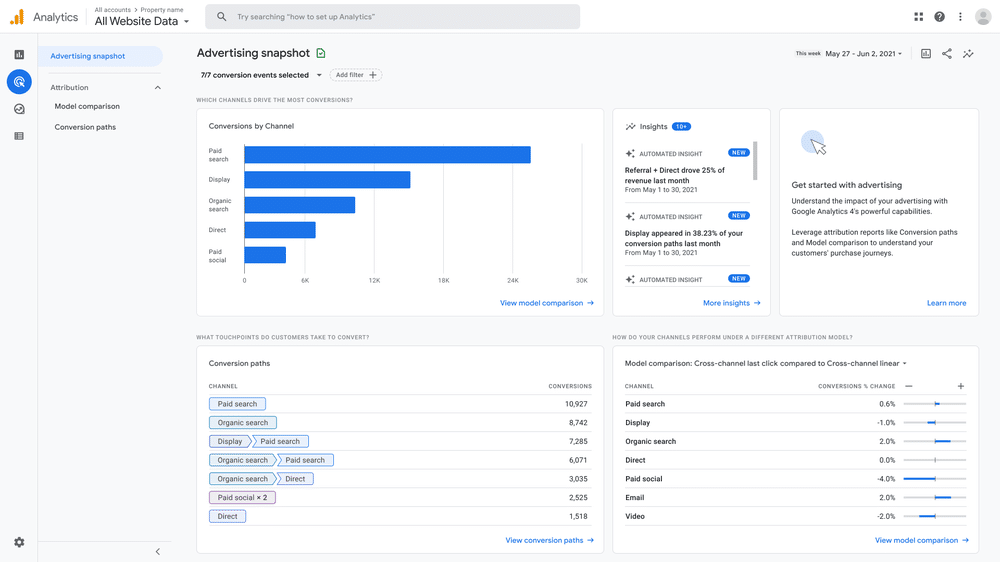This screenshot has width=1000, height=562.
Task: Open Conversion paths in sidebar
Action: click(x=85, y=127)
